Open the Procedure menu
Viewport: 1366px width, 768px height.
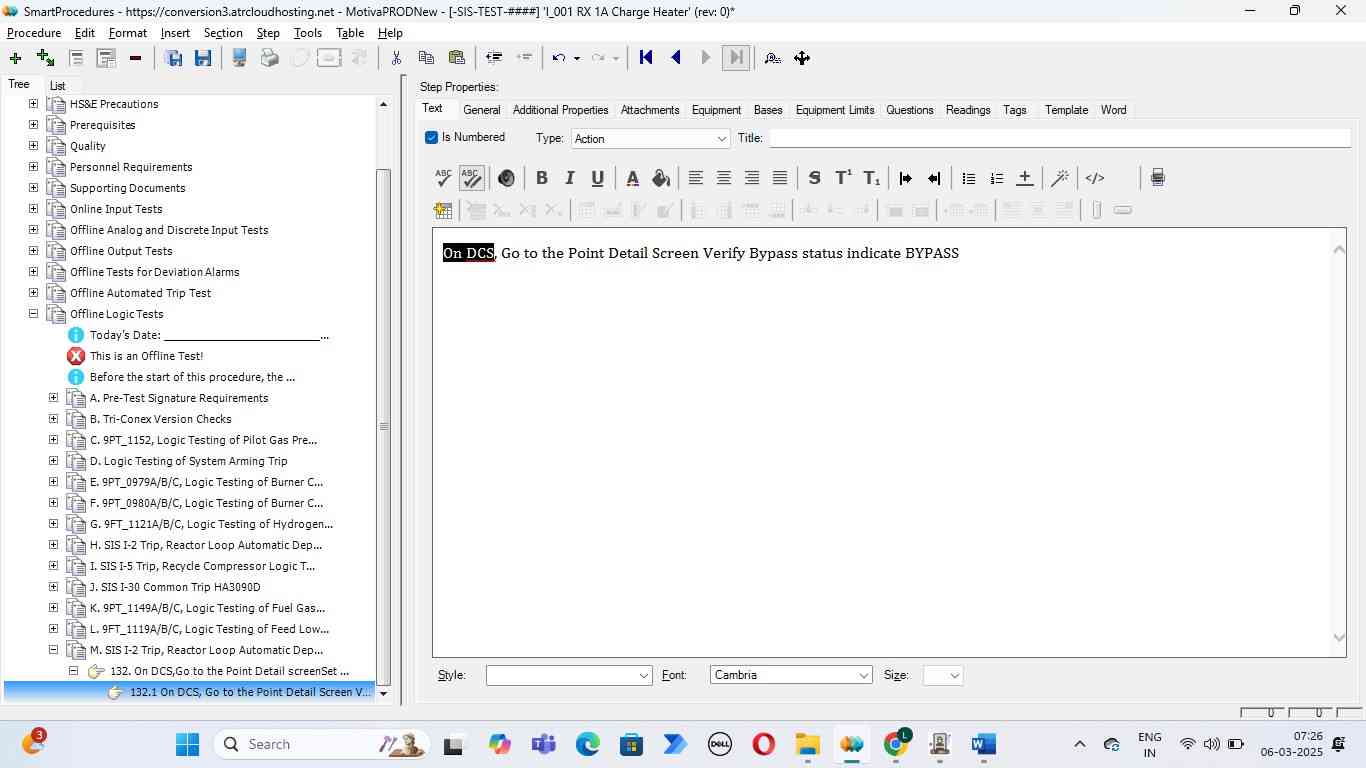point(34,33)
